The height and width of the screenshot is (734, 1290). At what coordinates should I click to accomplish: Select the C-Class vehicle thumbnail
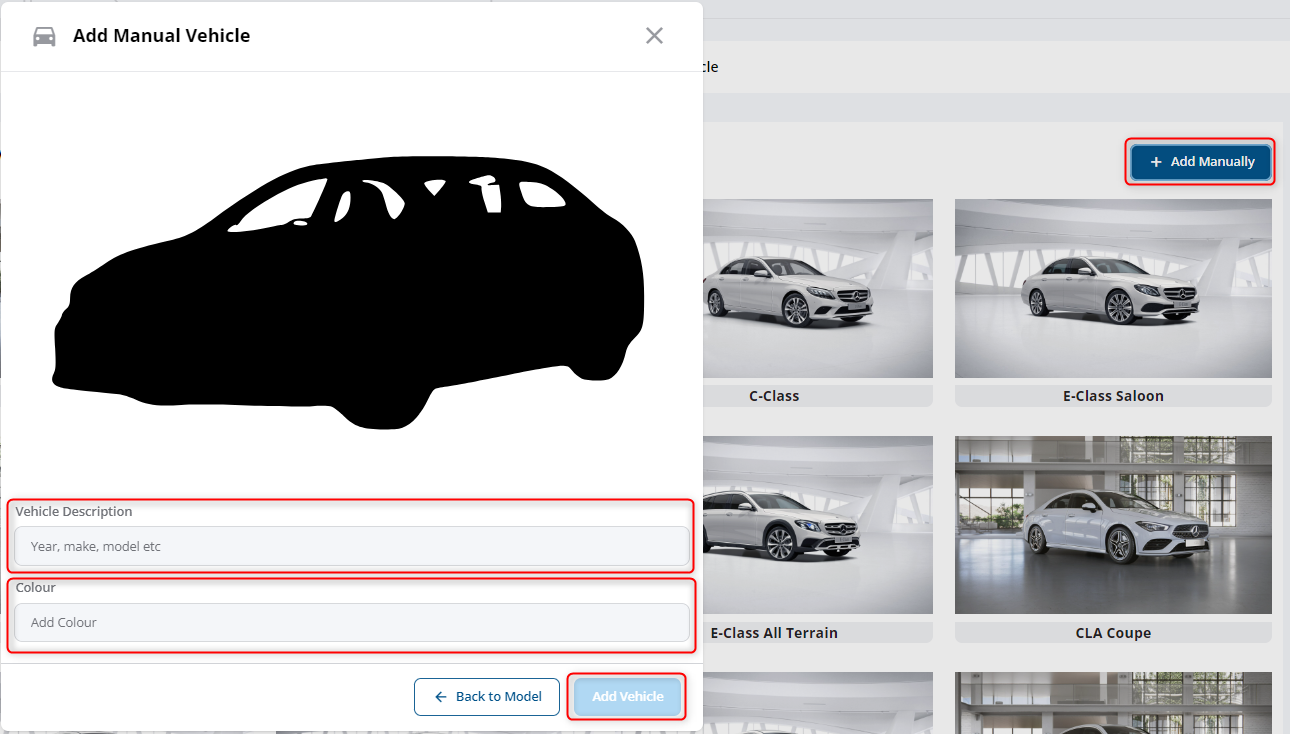(x=818, y=288)
